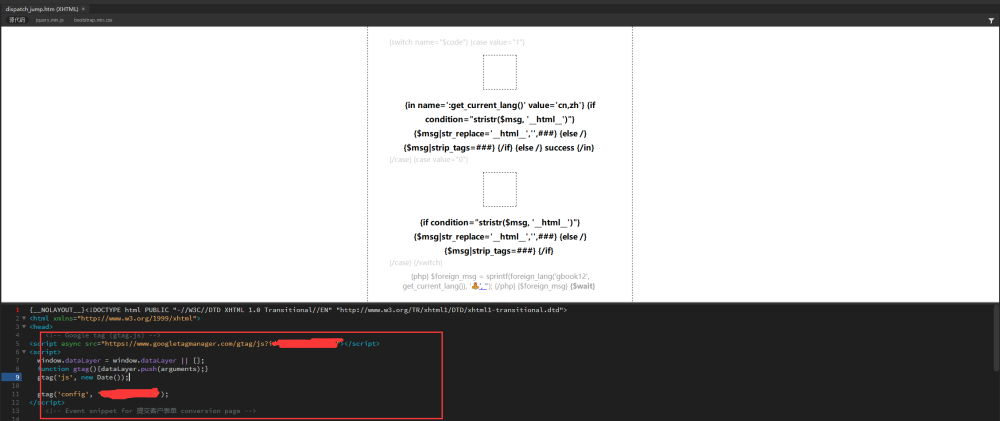The height and width of the screenshot is (421, 1000).
Task: Select the second image placeholder in design view
Action: (x=500, y=189)
